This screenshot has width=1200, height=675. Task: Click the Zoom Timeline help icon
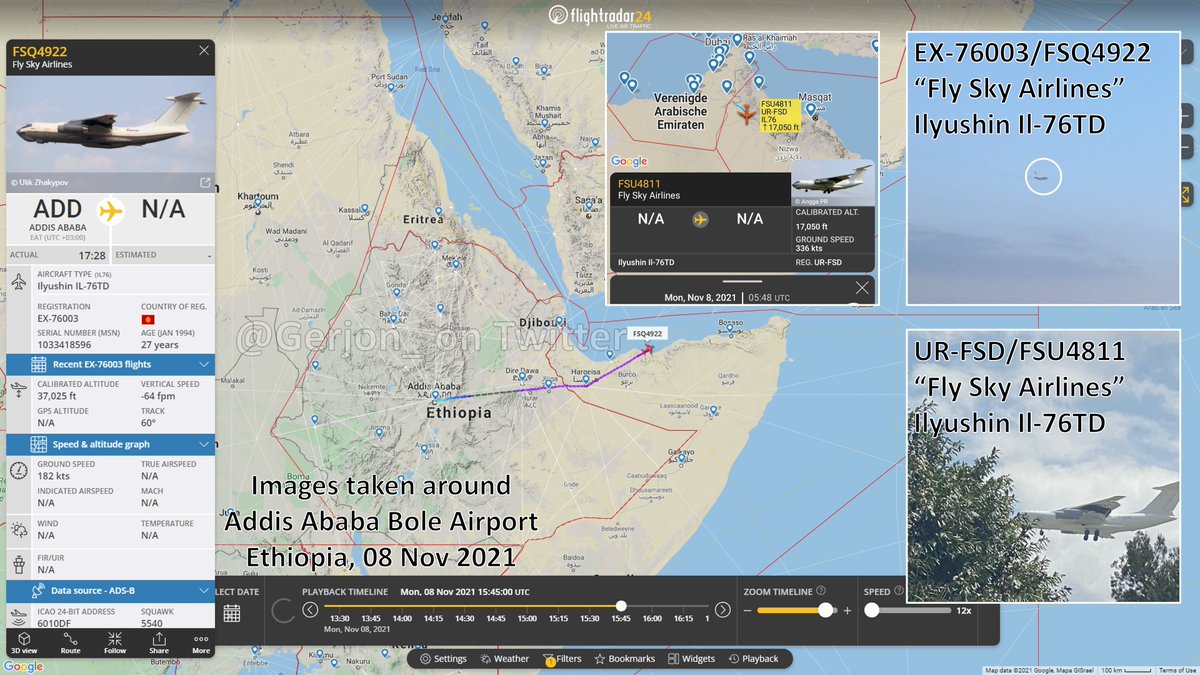tap(821, 591)
